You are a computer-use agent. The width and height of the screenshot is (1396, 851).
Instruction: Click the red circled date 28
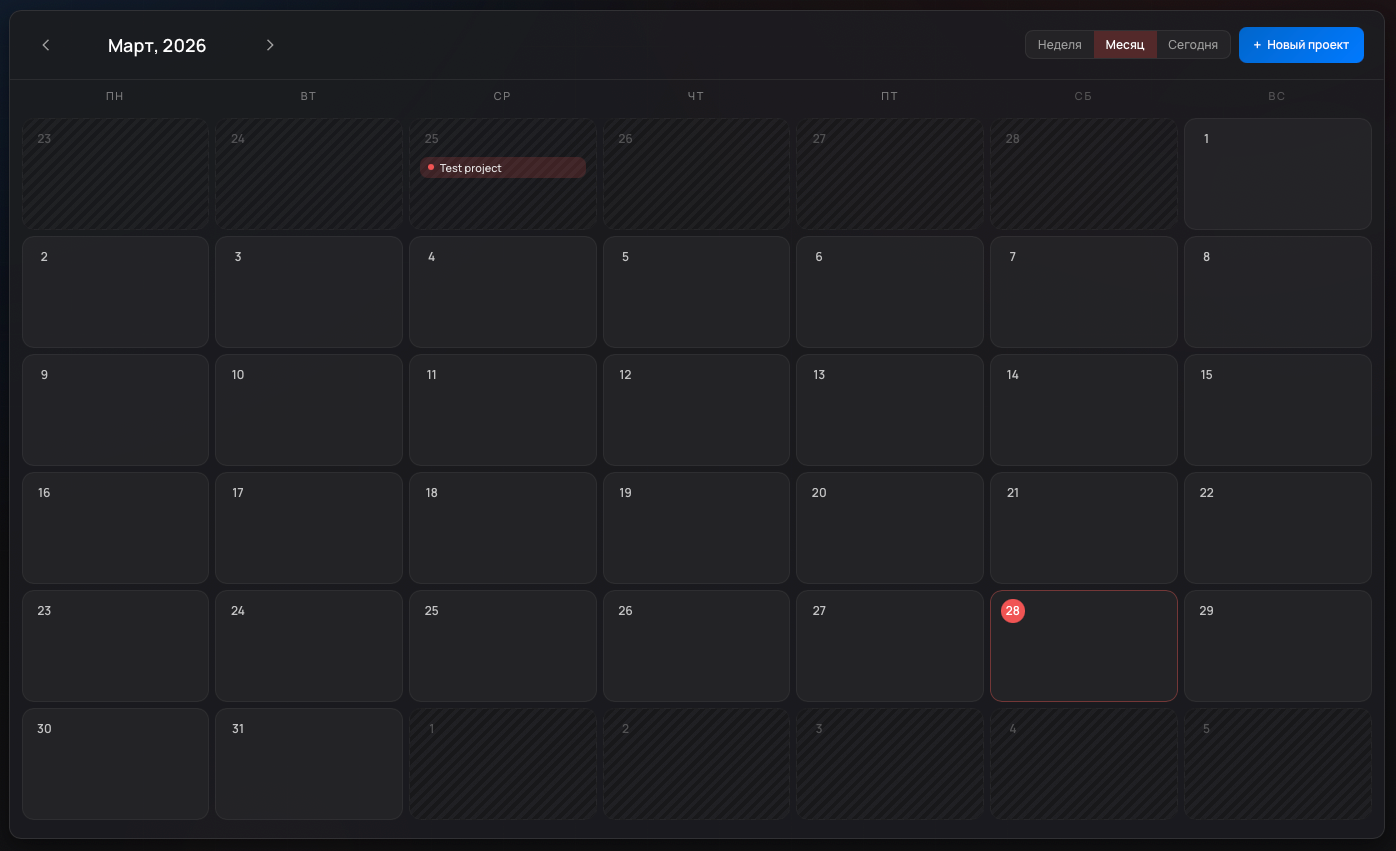click(1013, 610)
